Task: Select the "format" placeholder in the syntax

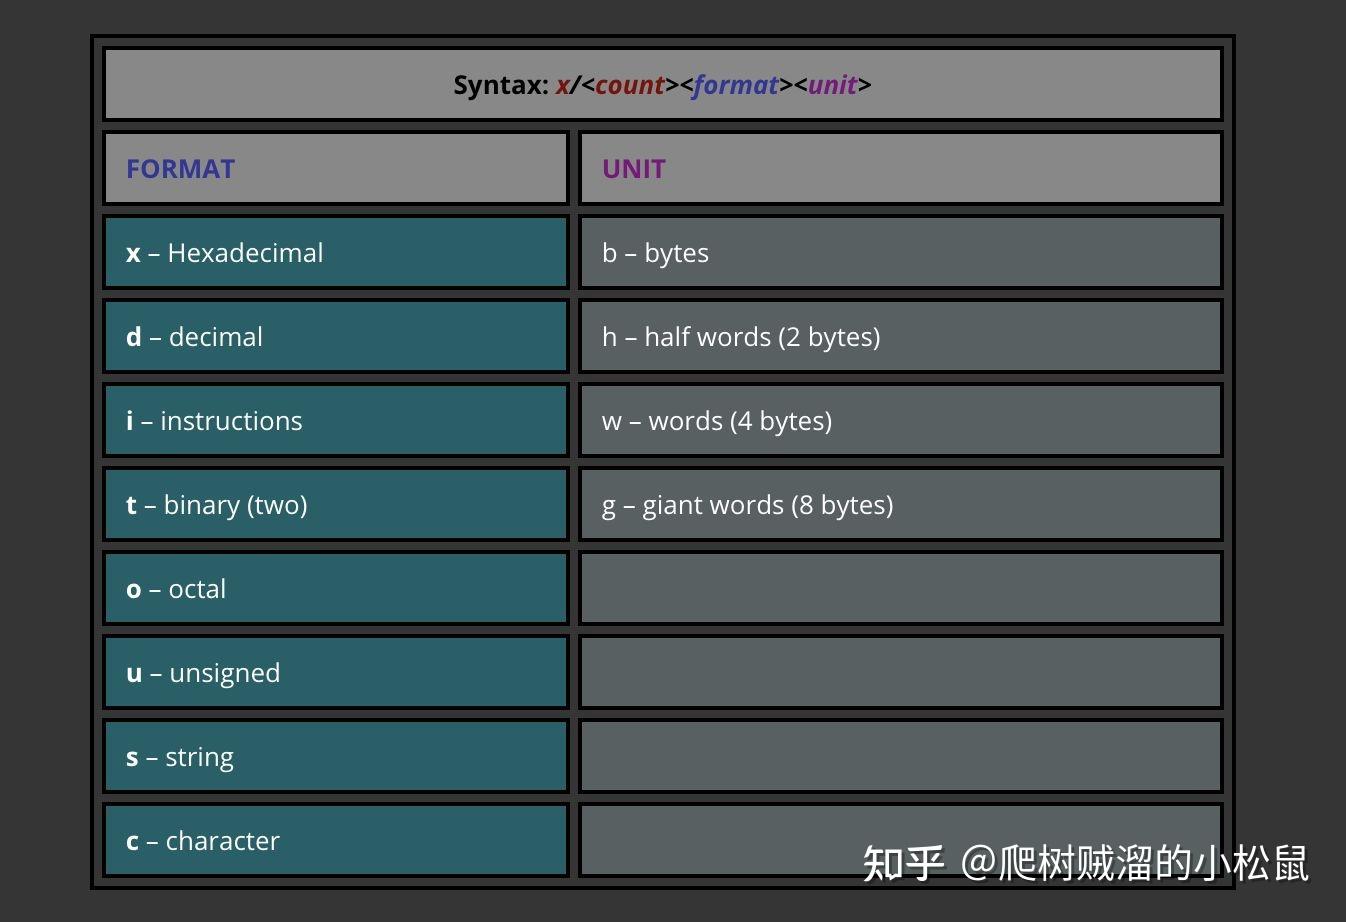Action: click(737, 85)
